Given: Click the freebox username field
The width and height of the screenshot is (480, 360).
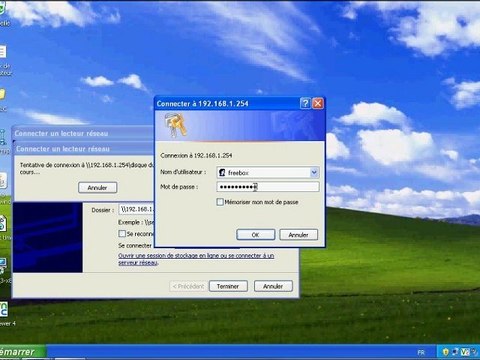Looking at the screenshot, I should pyautogui.click(x=268, y=172).
